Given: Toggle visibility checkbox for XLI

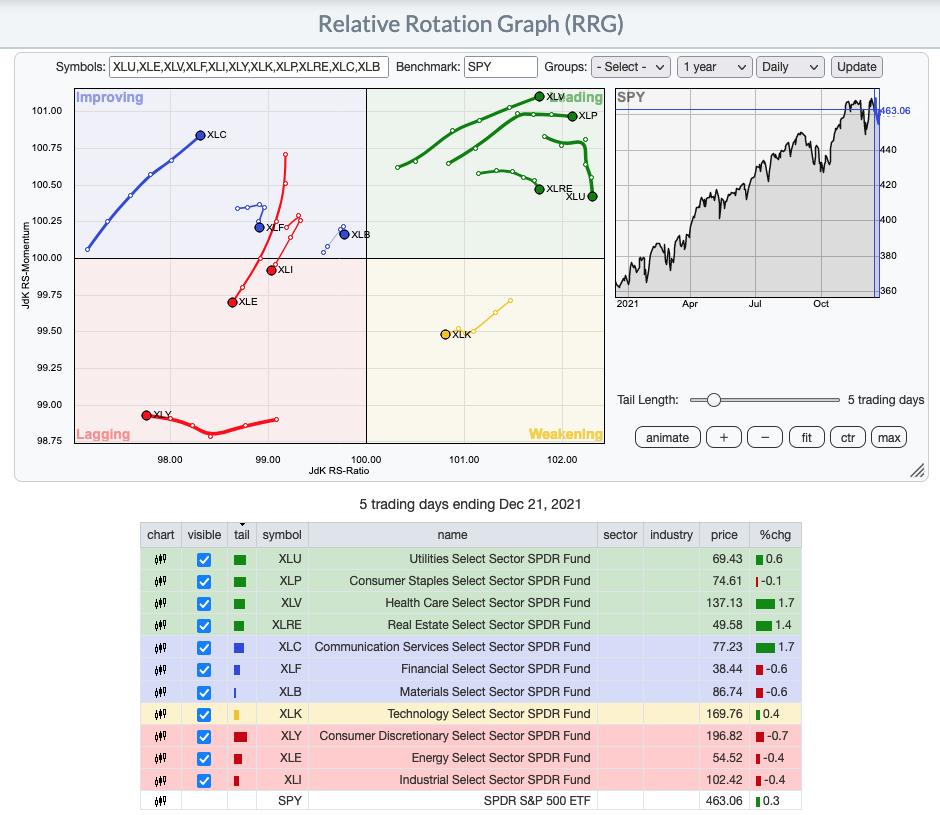Looking at the screenshot, I should 204,781.
